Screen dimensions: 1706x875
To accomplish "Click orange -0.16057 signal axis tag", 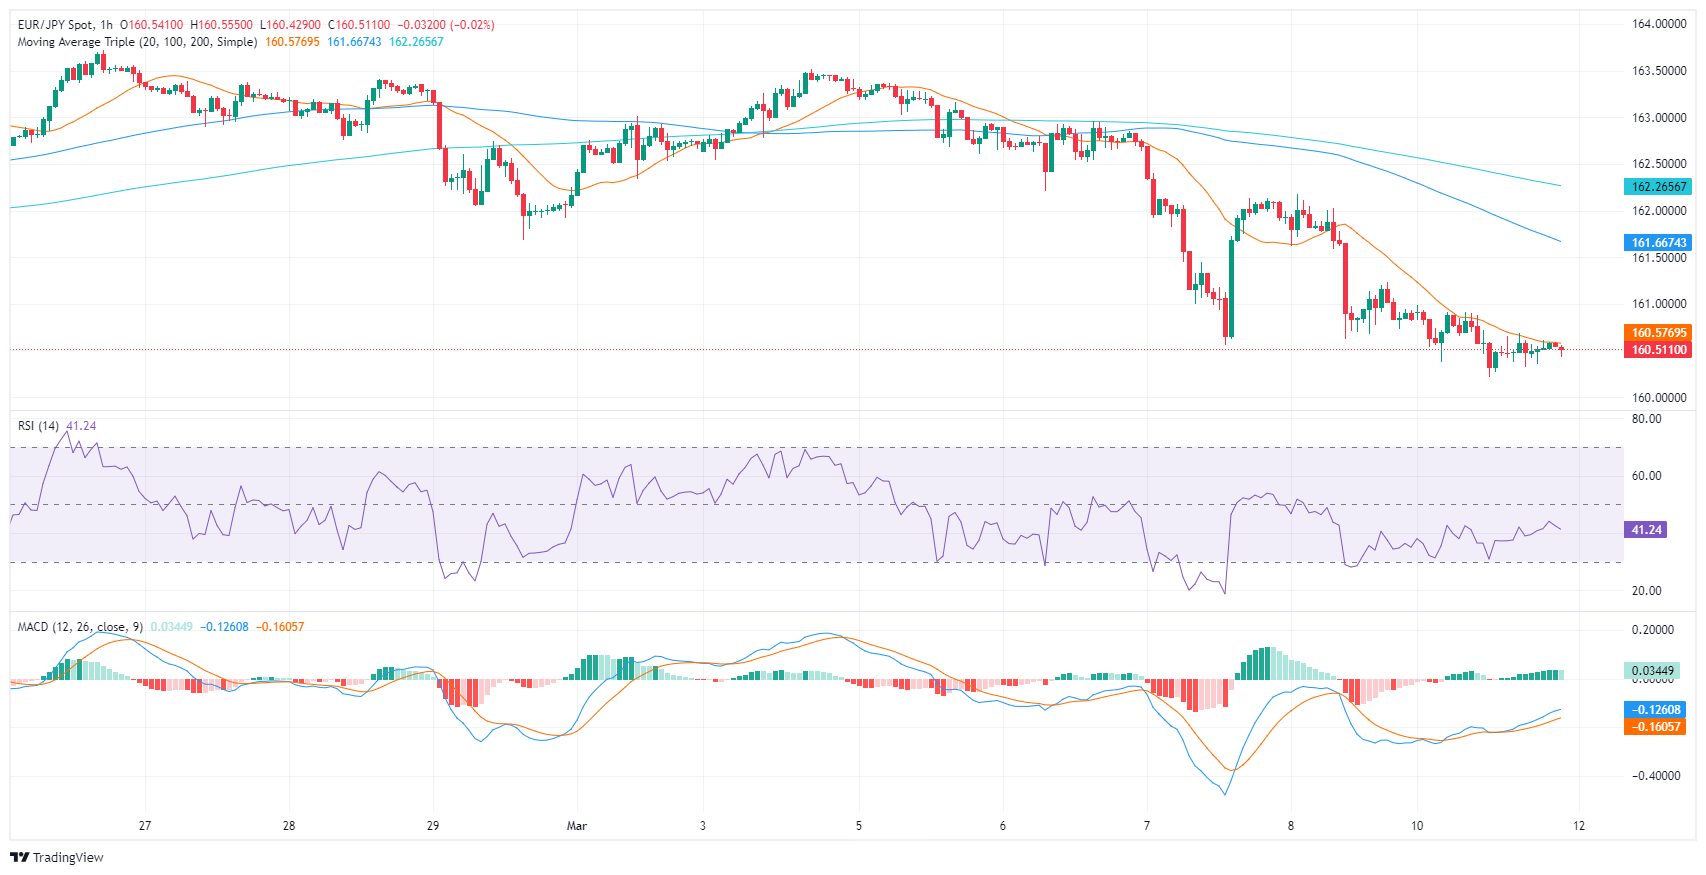I will pyautogui.click(x=1656, y=727).
